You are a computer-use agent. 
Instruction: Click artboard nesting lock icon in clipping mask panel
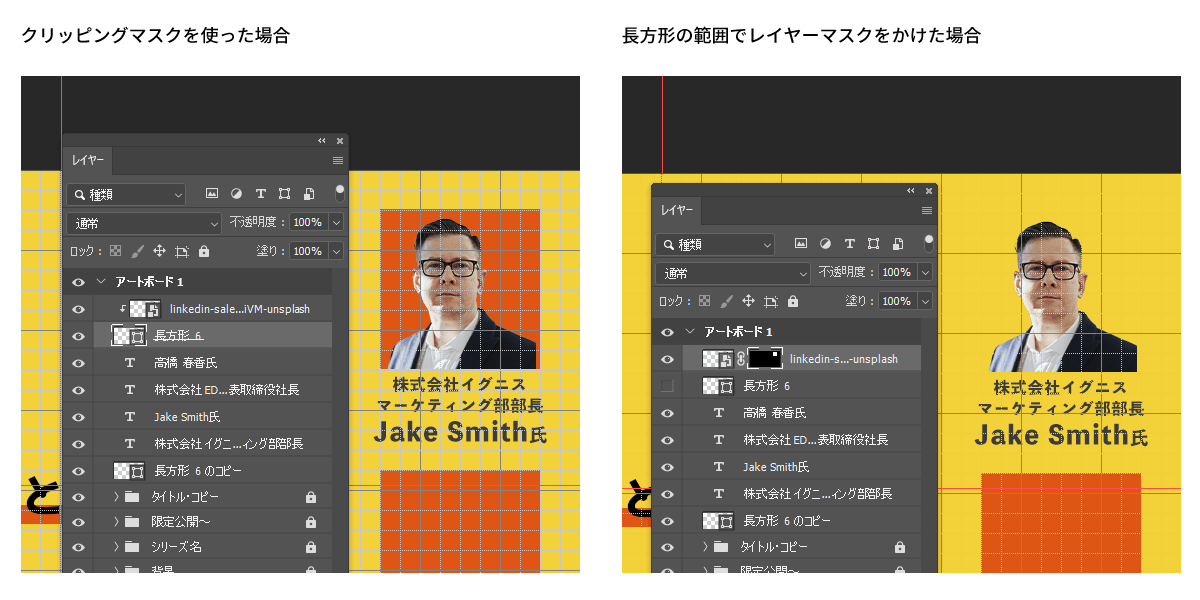182,251
